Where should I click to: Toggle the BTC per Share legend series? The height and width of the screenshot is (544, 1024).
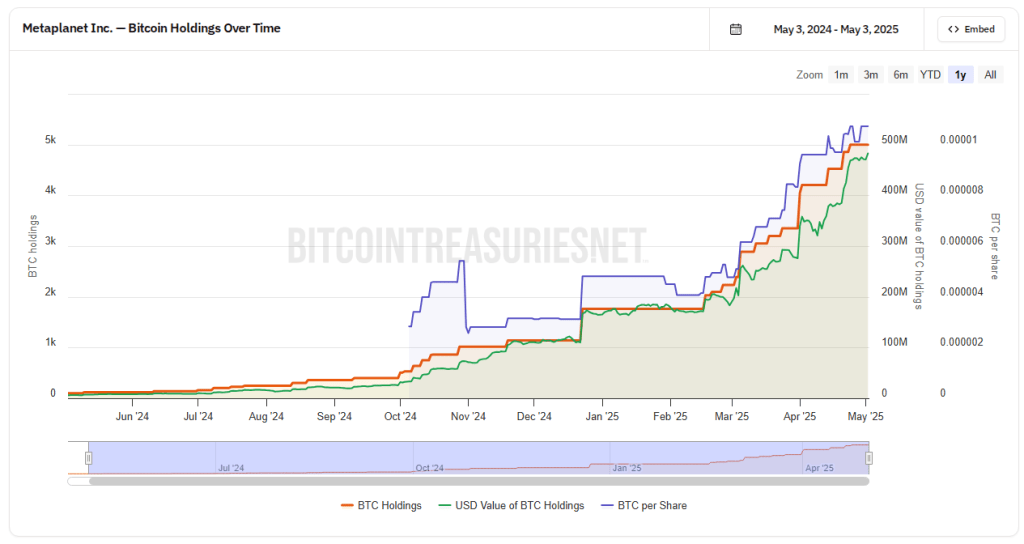pyautogui.click(x=644, y=505)
